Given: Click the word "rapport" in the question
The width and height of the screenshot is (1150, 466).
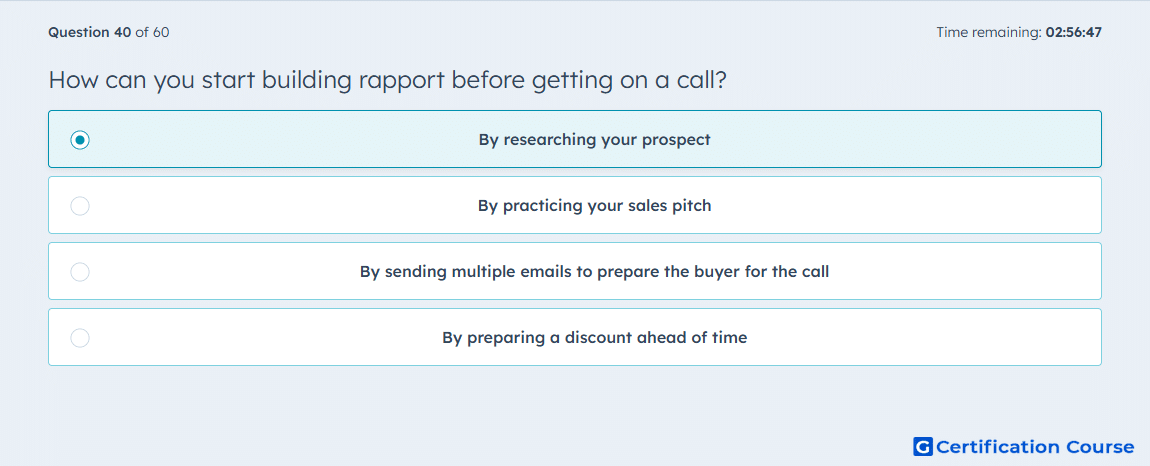Looking at the screenshot, I should [403, 81].
